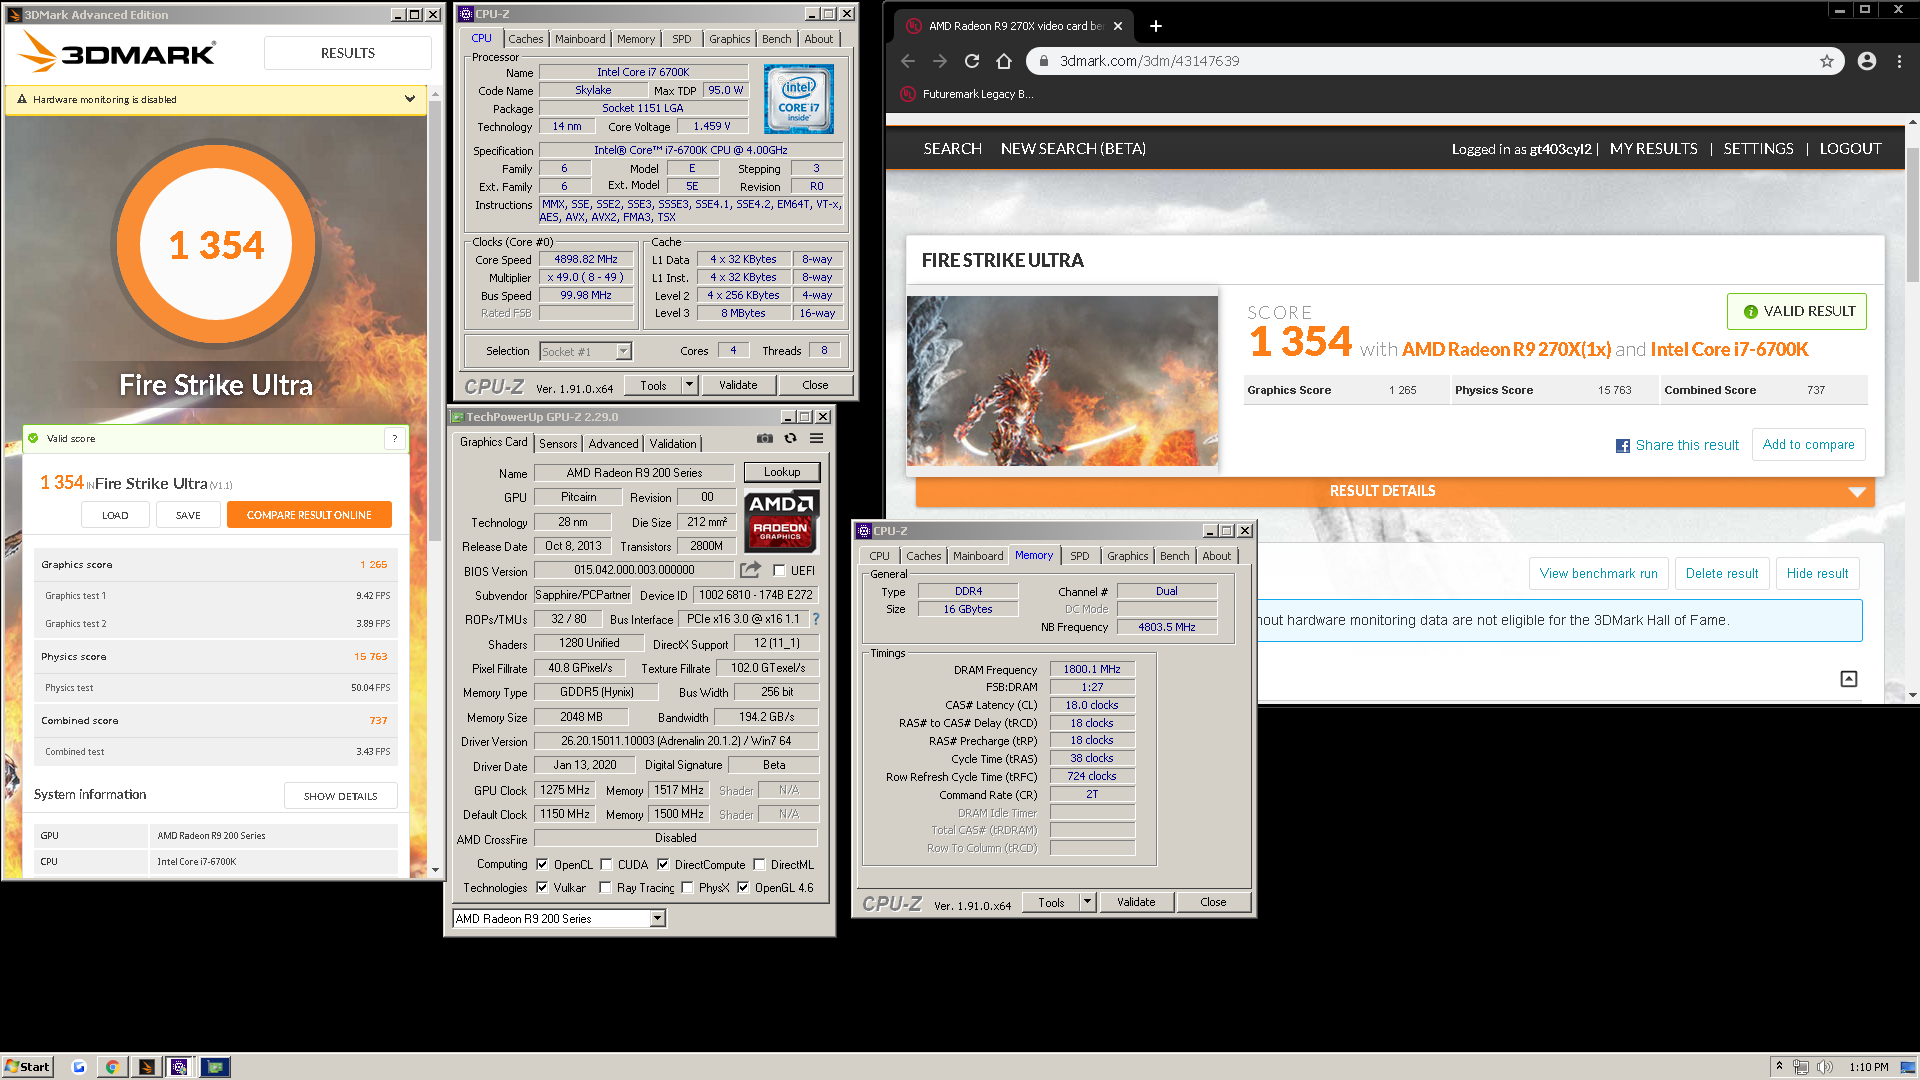Open MY RESULTS in the 3dmark site menu
This screenshot has width=1920, height=1080.
click(x=1653, y=148)
